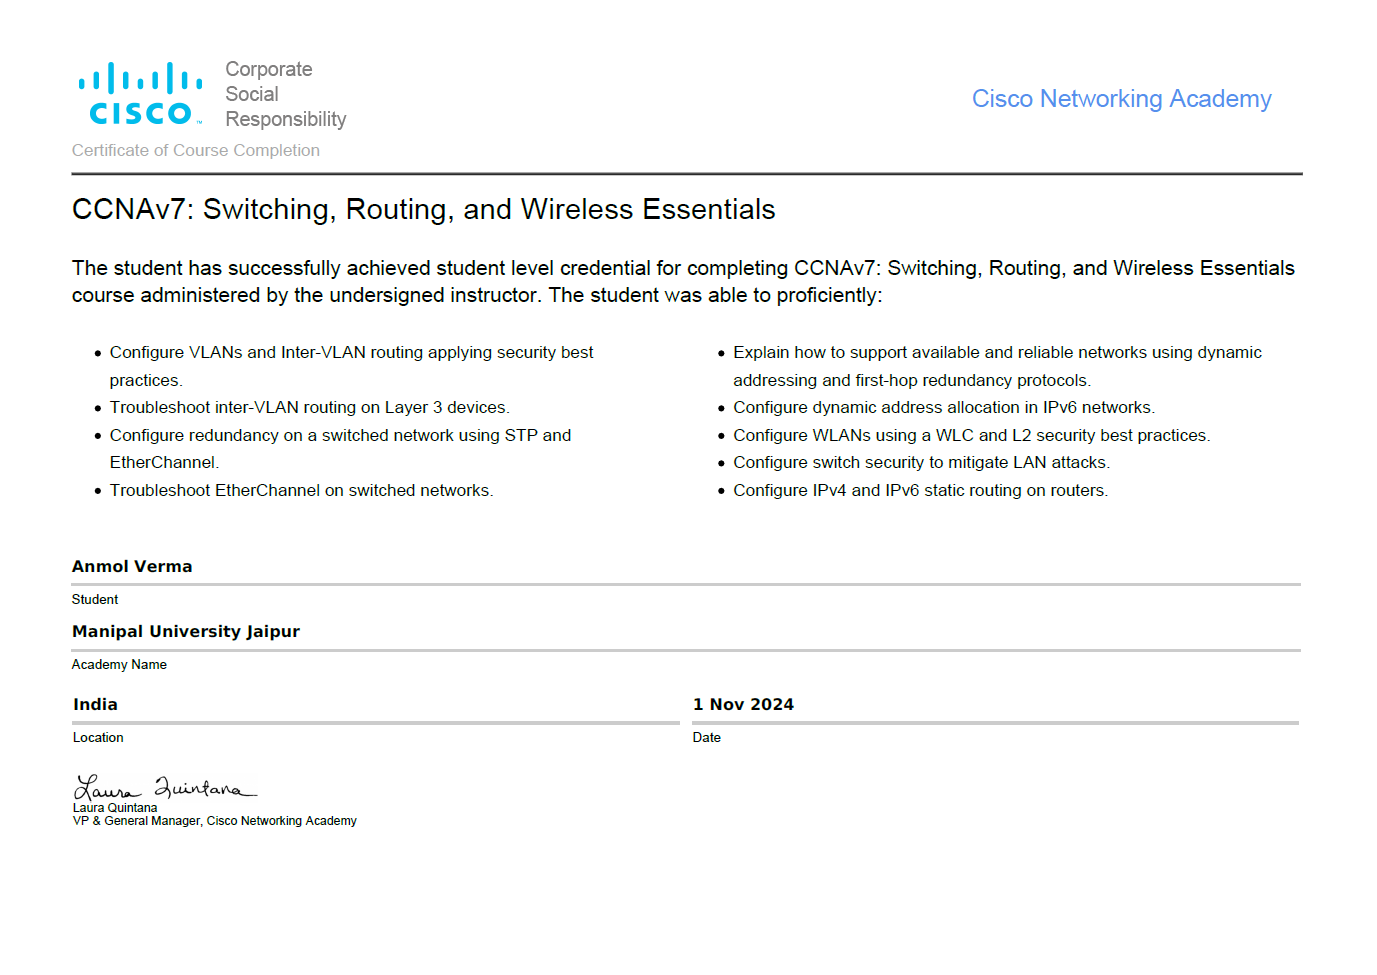Click the Laura Quintana handwritten signature
Screen dimensions: 1377x975
point(164,787)
